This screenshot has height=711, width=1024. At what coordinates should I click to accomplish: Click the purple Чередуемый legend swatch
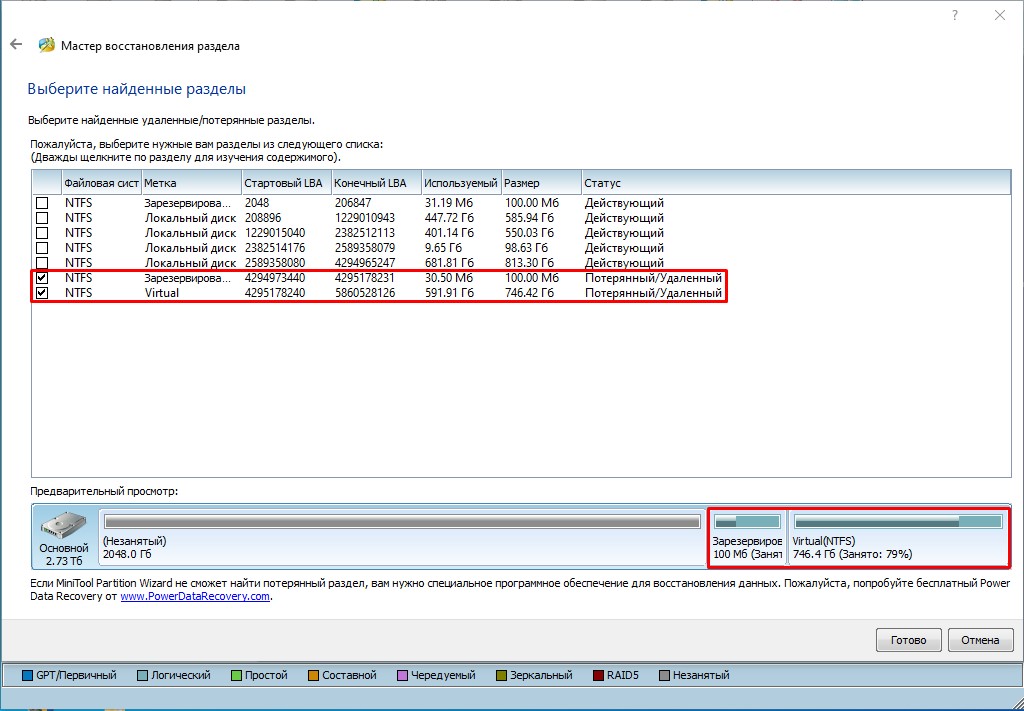click(x=402, y=675)
